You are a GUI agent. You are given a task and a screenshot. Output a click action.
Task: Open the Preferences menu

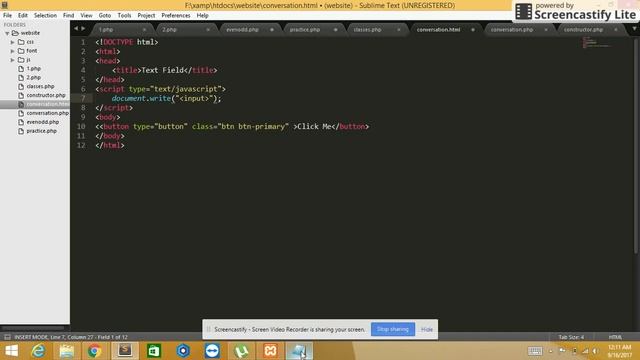coord(176,16)
